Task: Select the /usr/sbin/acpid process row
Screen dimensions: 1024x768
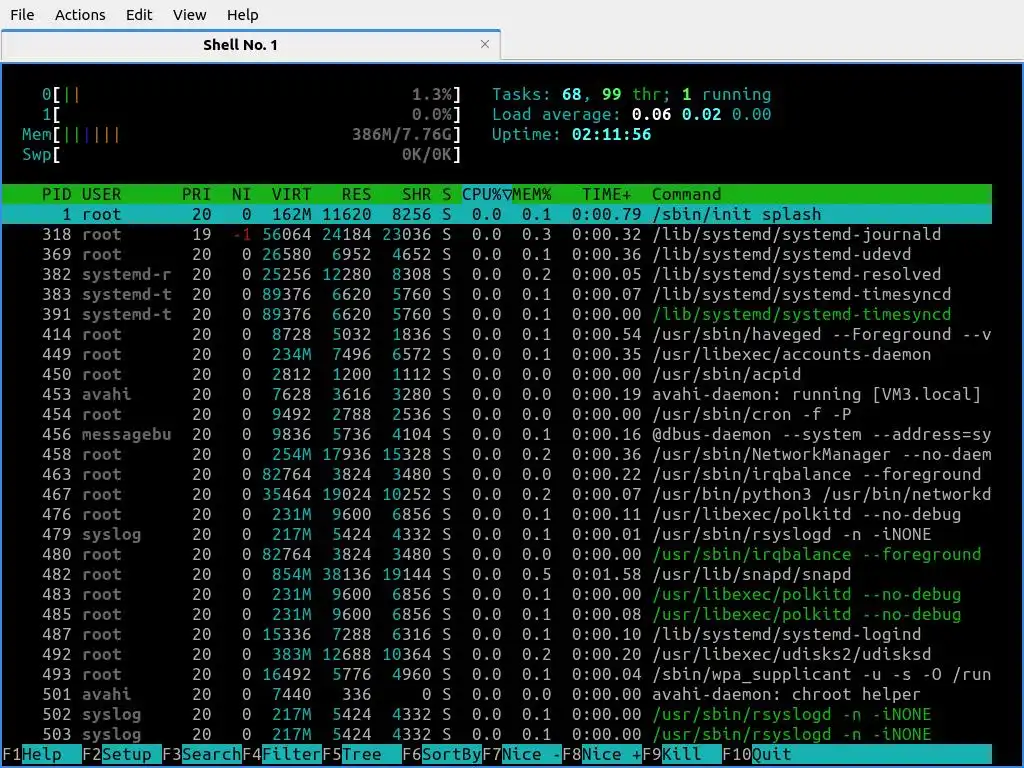Action: pos(497,374)
